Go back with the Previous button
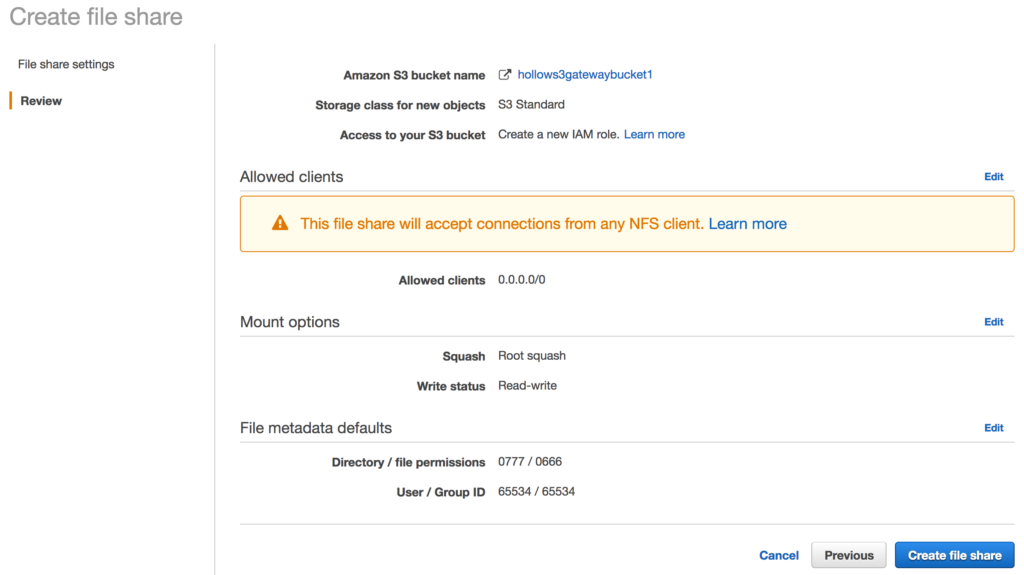 point(848,555)
